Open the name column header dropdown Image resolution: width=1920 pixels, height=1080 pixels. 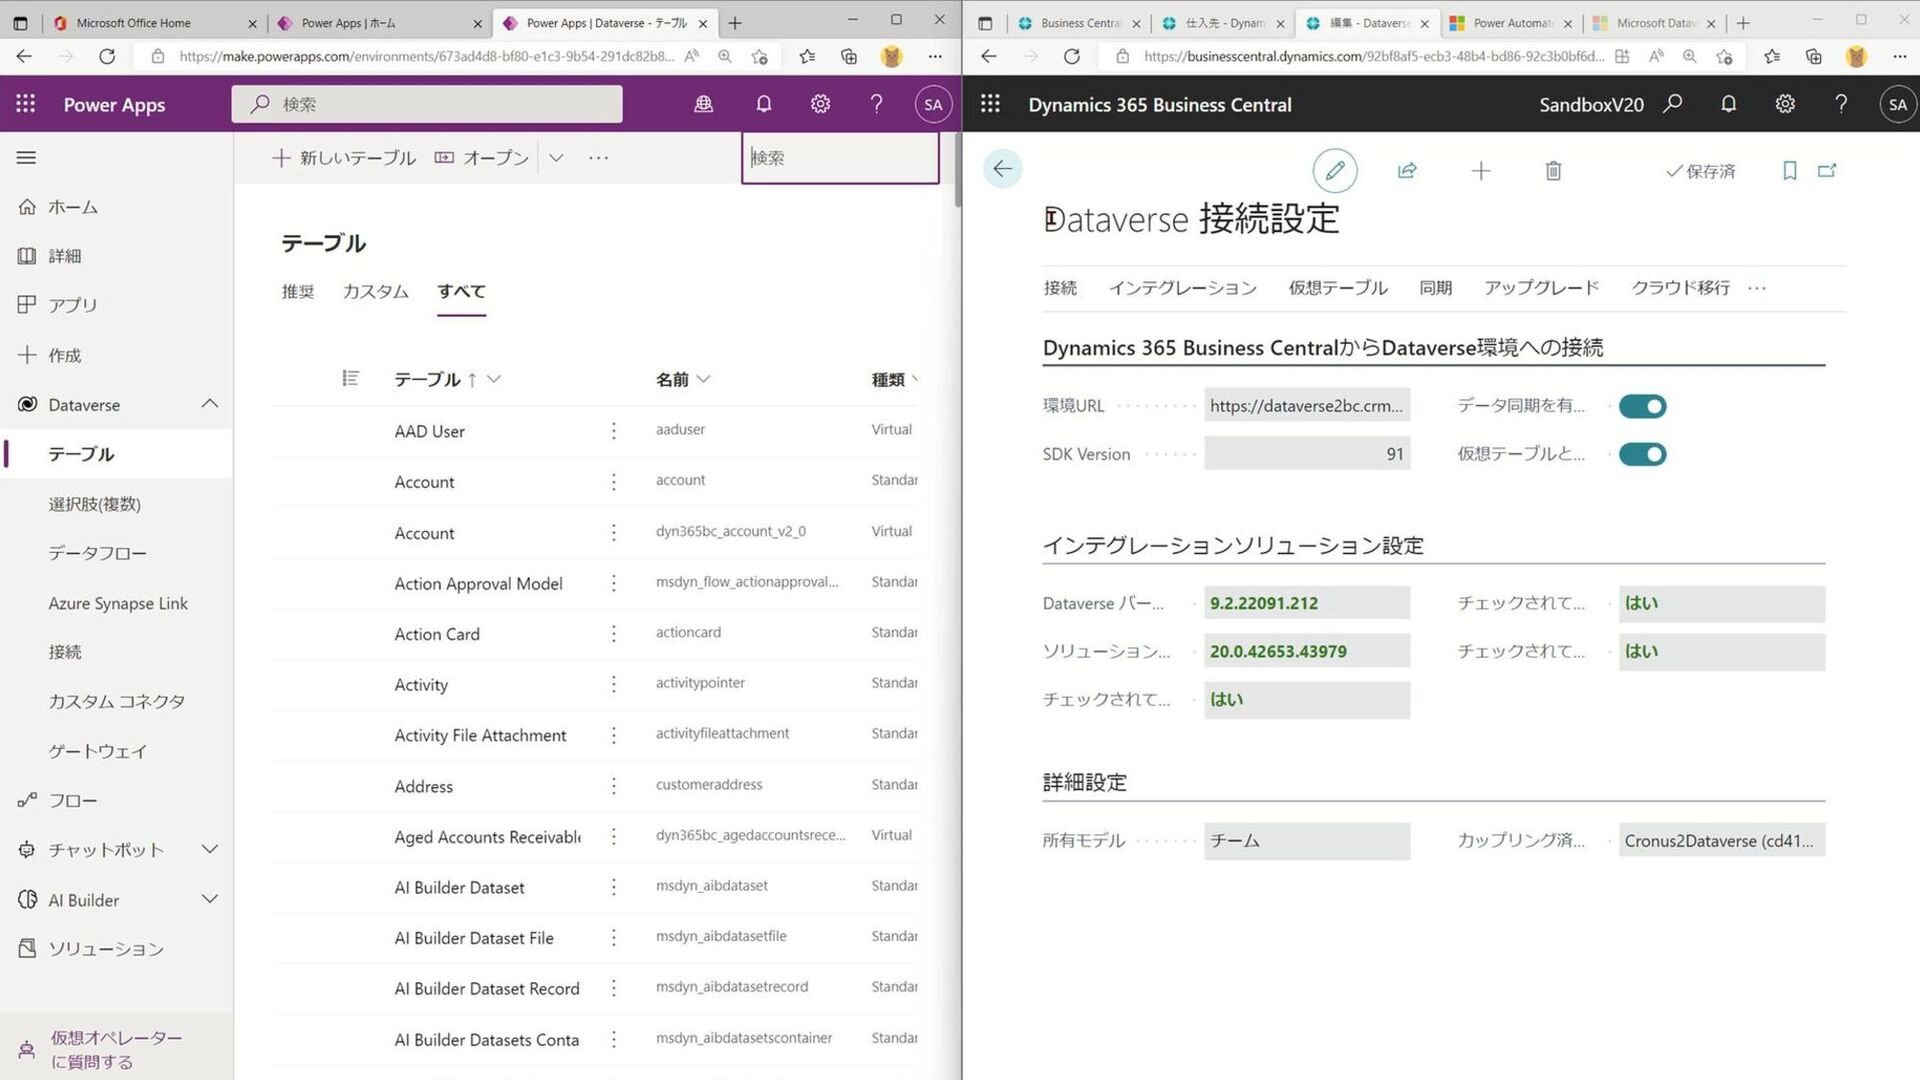pos(704,378)
